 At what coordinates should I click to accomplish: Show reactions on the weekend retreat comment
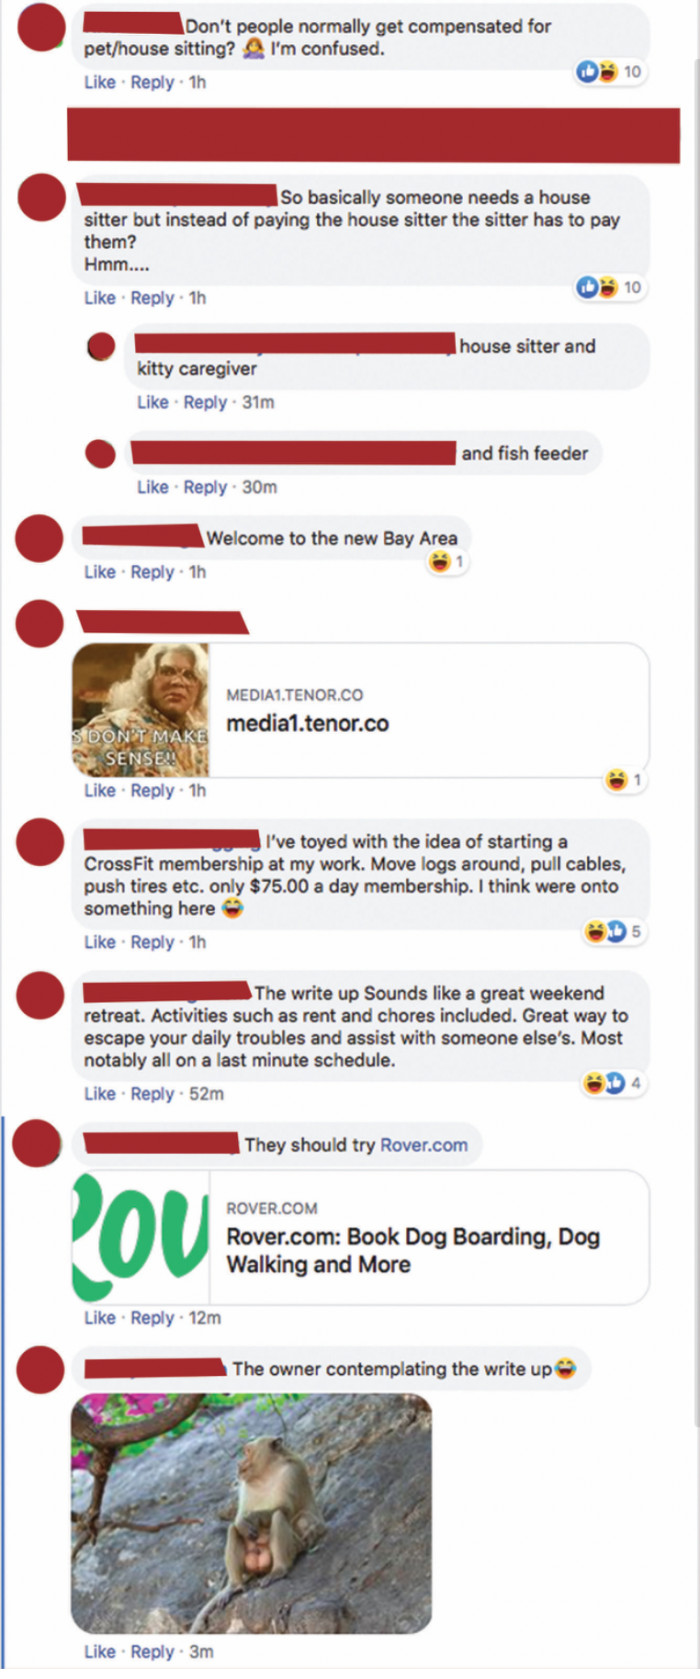point(614,1083)
